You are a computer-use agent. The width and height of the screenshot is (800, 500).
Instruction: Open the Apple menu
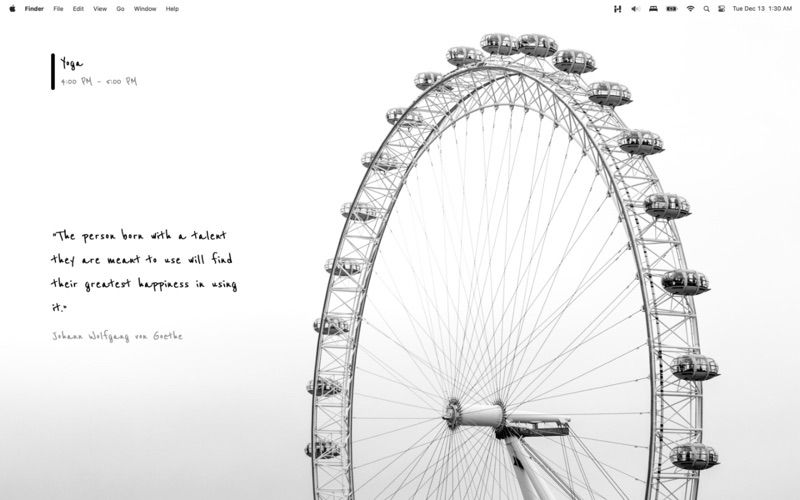click(x=12, y=9)
